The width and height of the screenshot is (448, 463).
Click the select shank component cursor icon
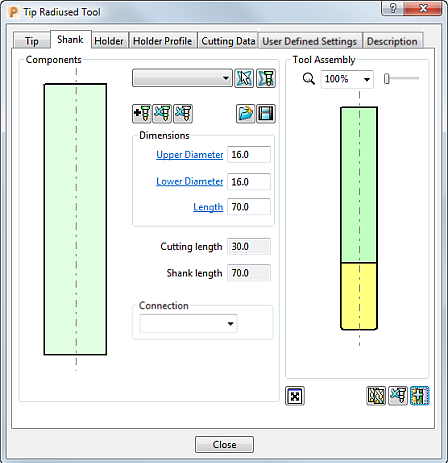click(x=244, y=78)
